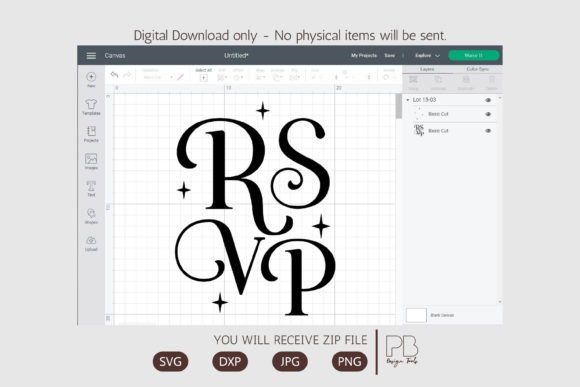Open the Images library
This screenshot has width=580, height=387.
[91, 161]
